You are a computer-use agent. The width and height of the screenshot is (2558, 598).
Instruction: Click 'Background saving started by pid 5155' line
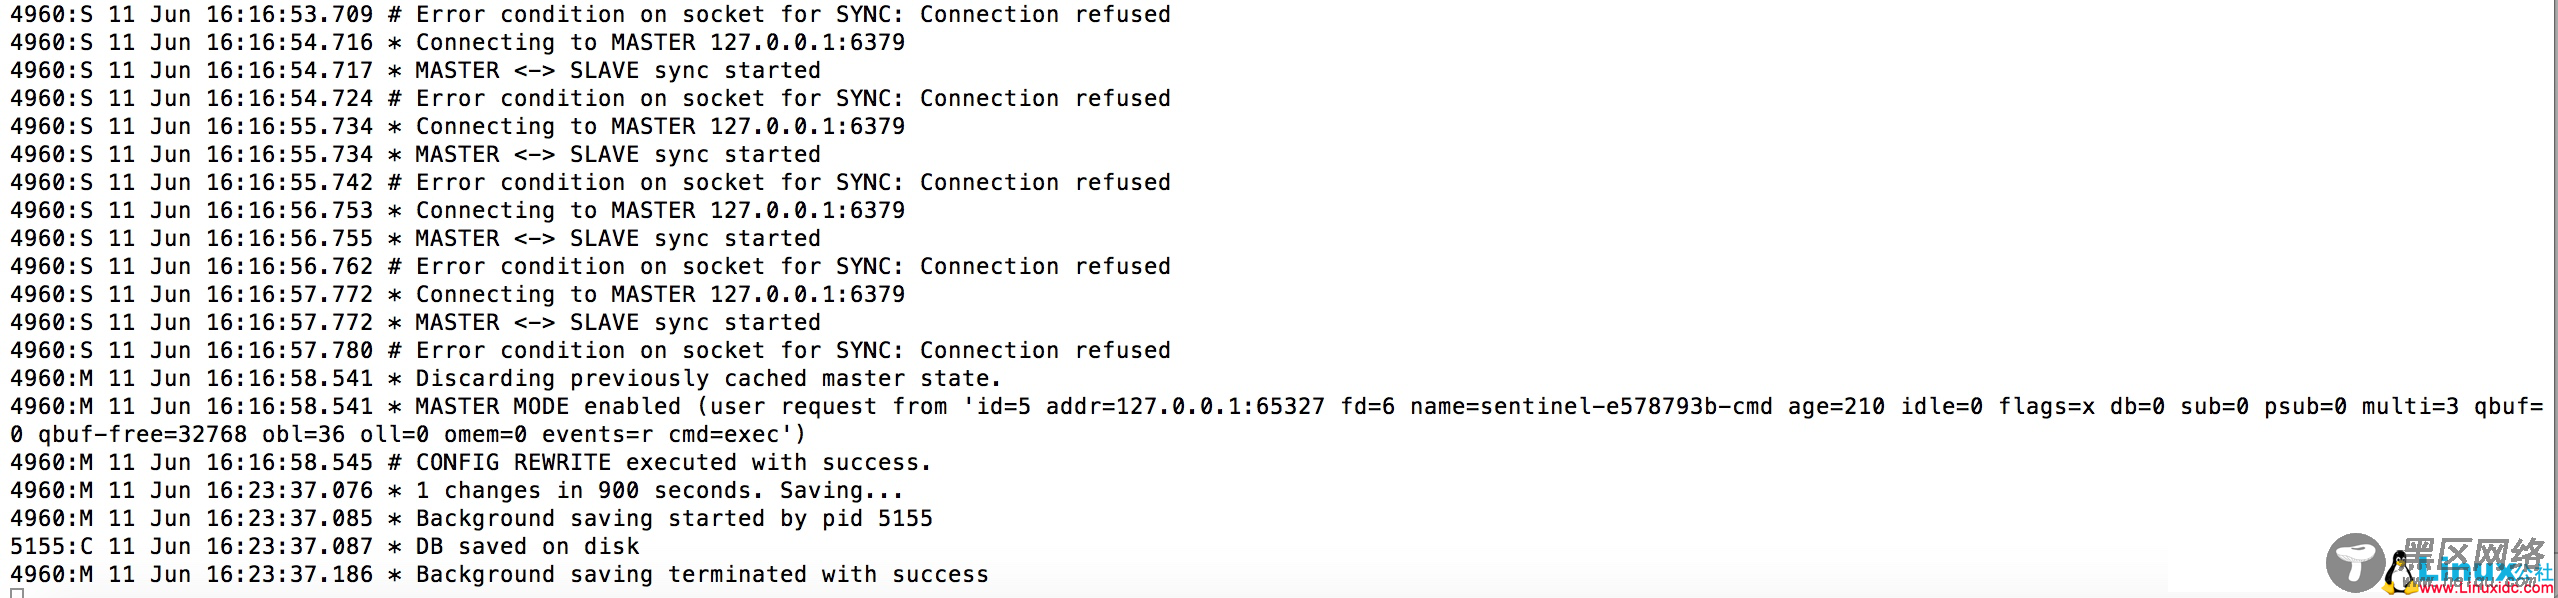(471, 519)
